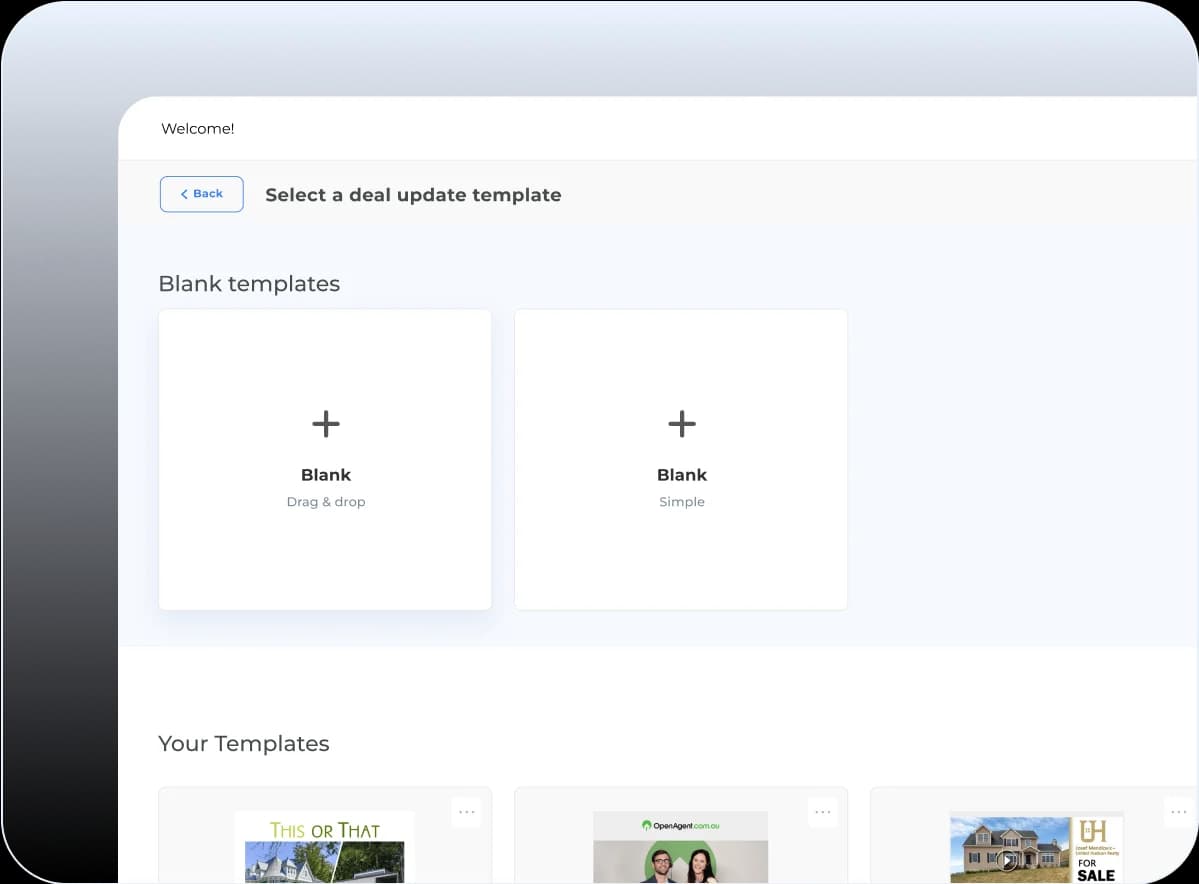Choose the 'Drag & drop' subtitle label
The height and width of the screenshot is (884, 1199).
(x=326, y=502)
